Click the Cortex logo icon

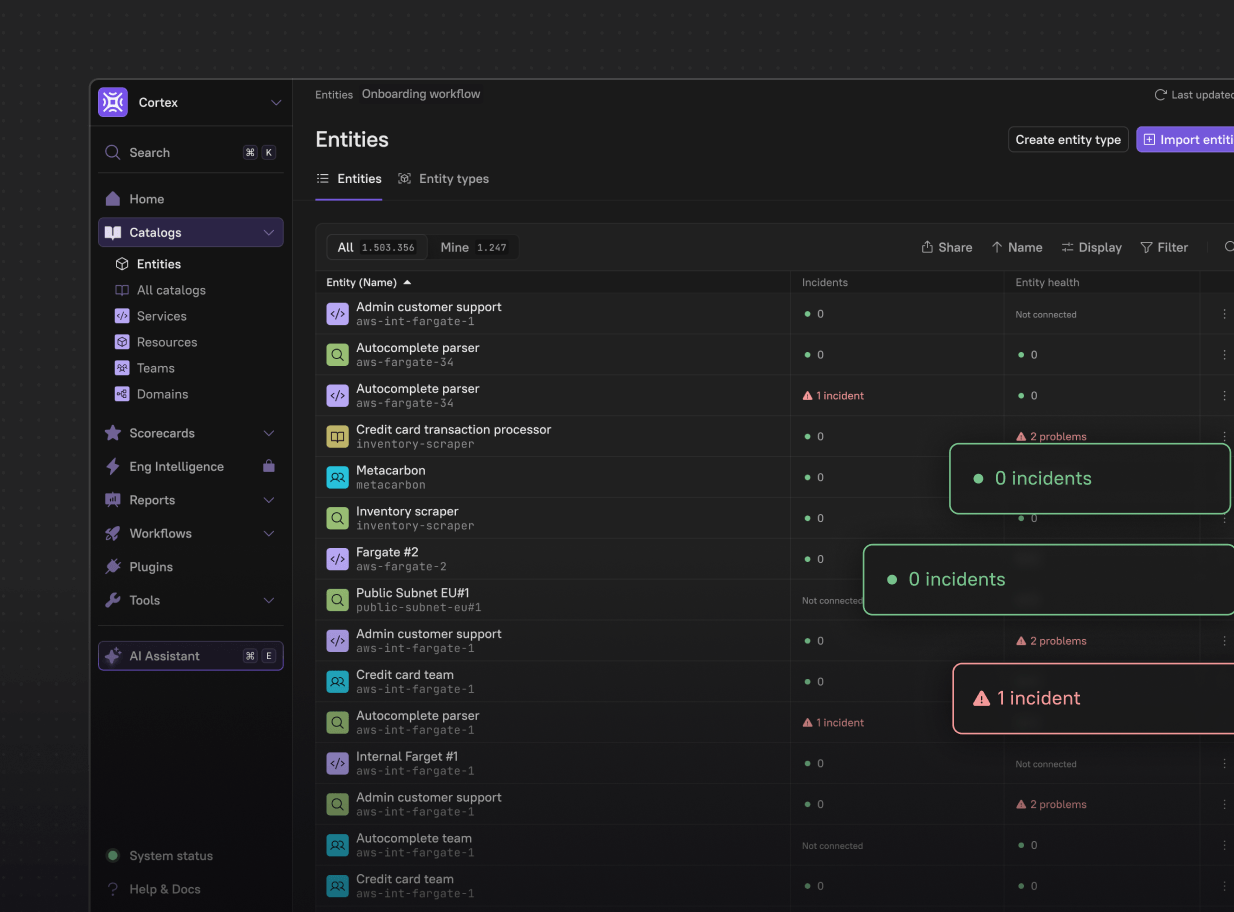pyautogui.click(x=113, y=102)
